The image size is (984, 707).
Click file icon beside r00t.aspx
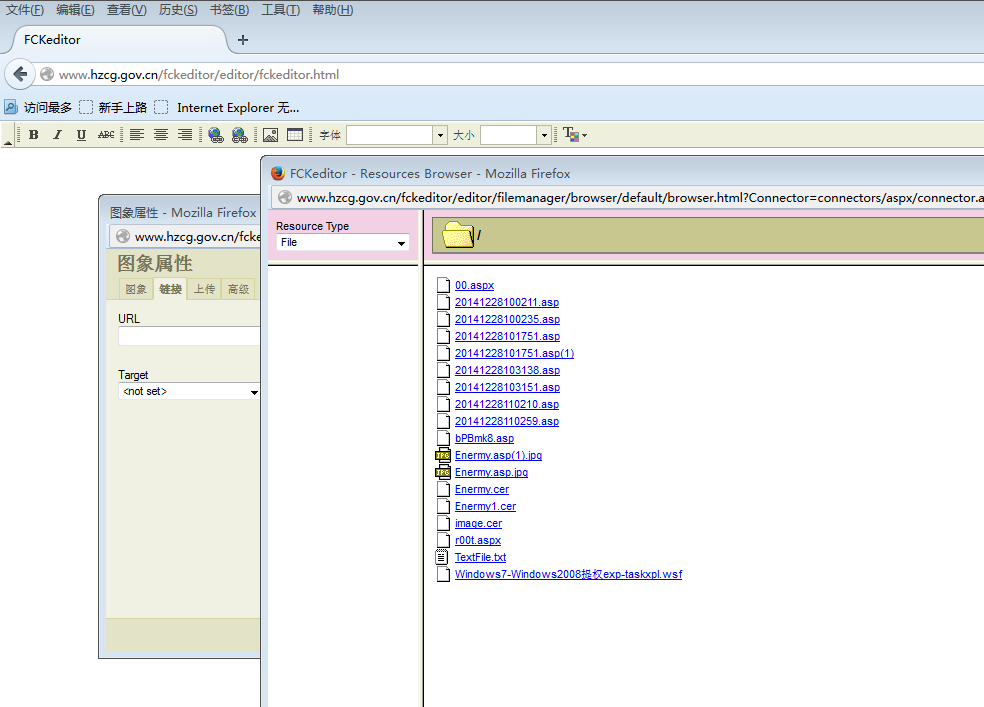pos(443,540)
